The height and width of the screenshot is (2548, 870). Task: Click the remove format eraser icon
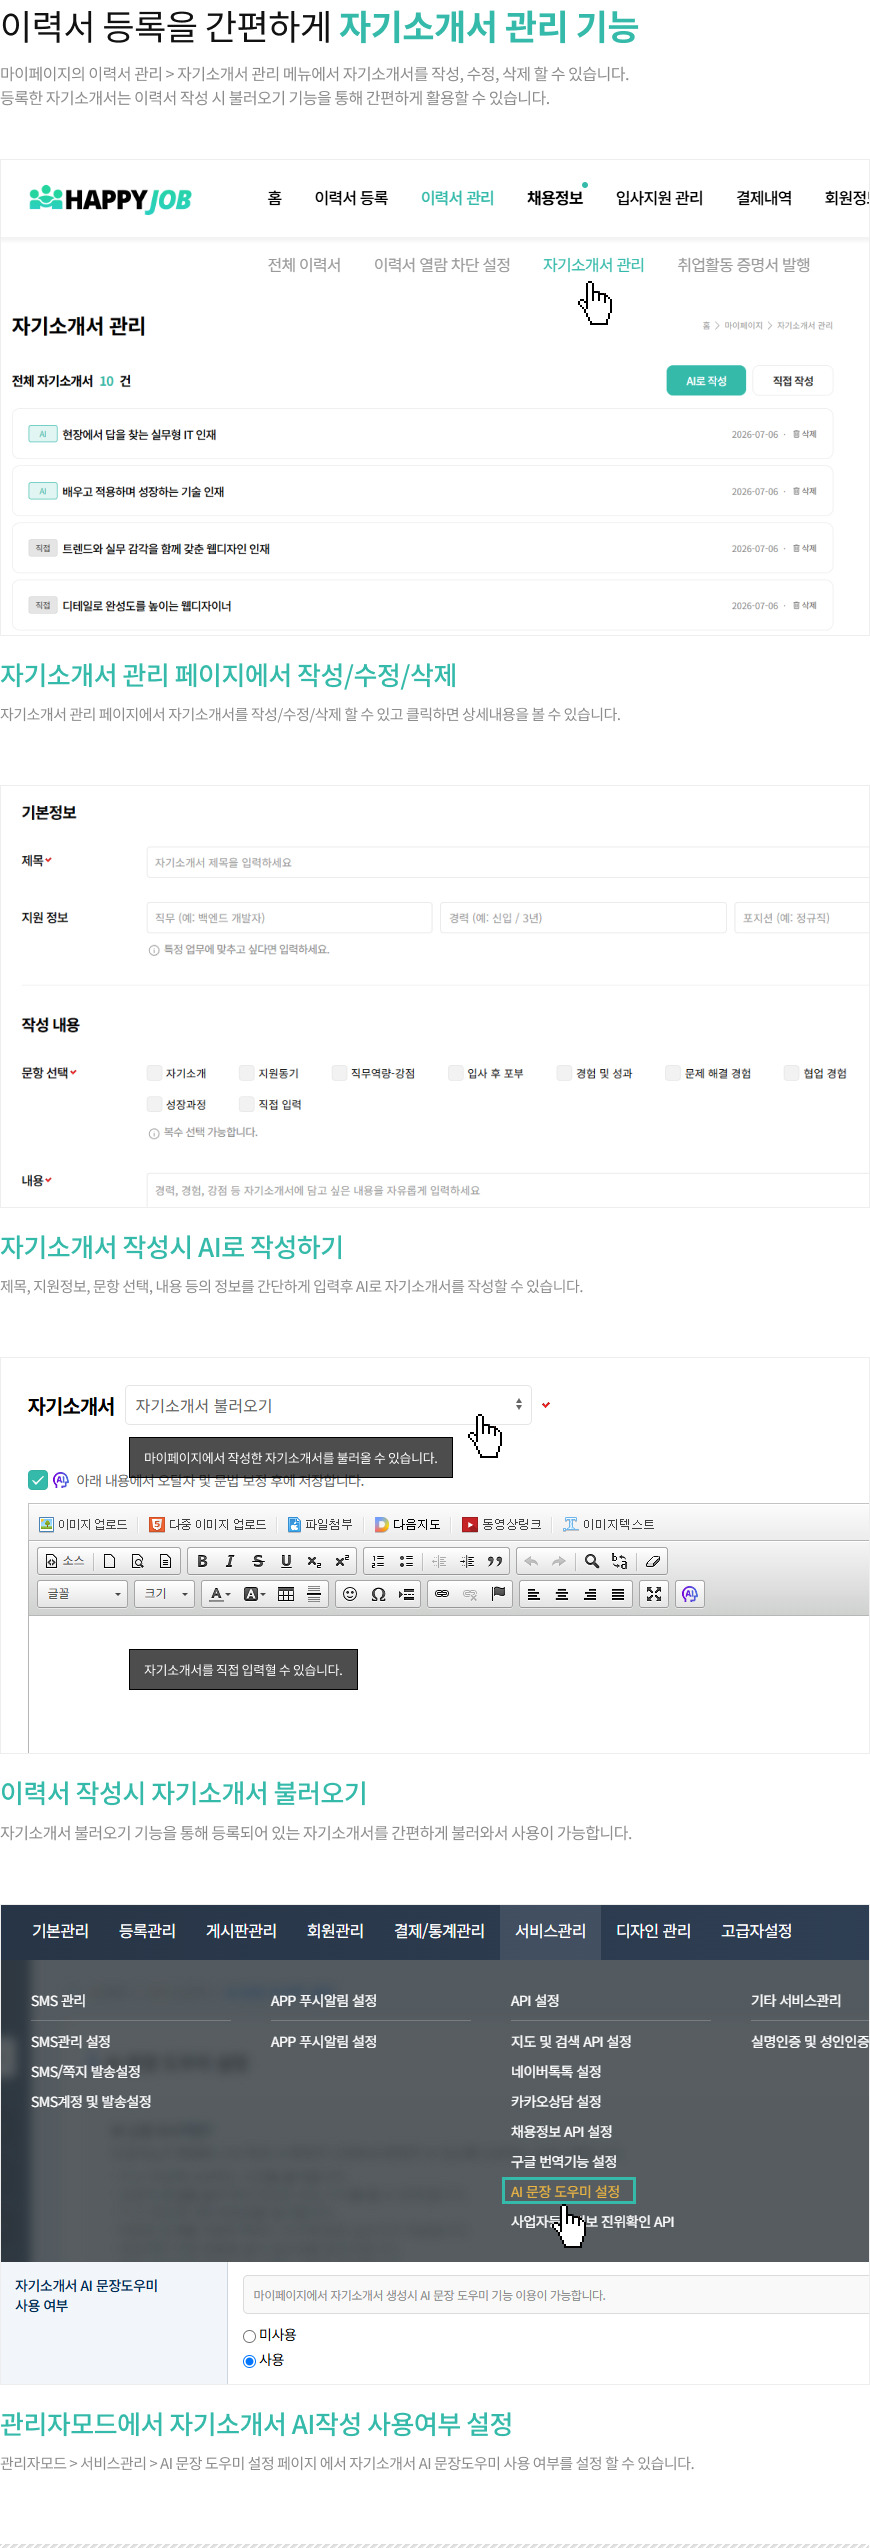pos(653,1561)
